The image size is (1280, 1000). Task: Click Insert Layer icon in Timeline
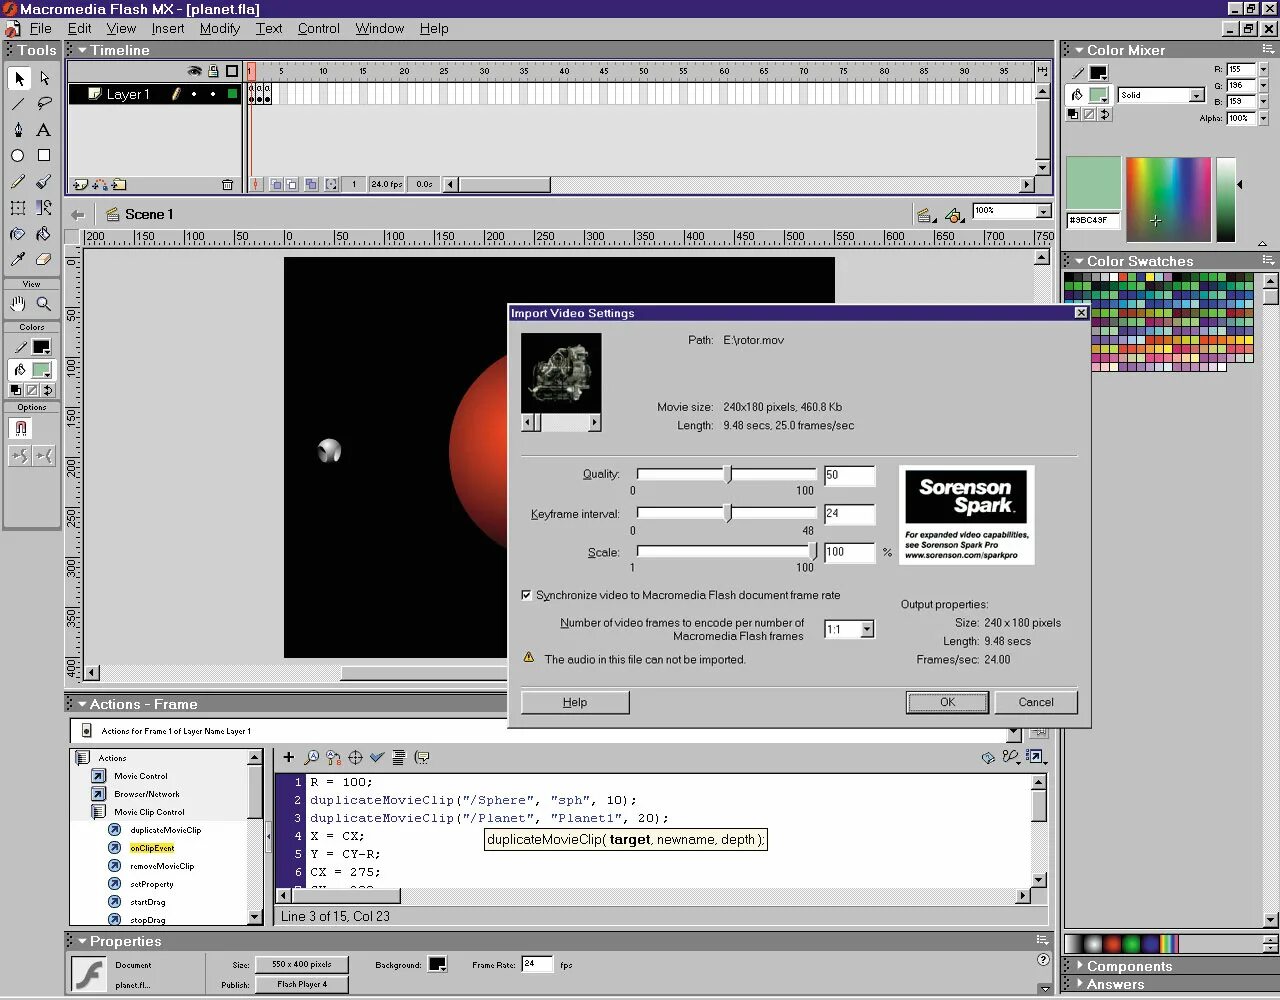[81, 185]
